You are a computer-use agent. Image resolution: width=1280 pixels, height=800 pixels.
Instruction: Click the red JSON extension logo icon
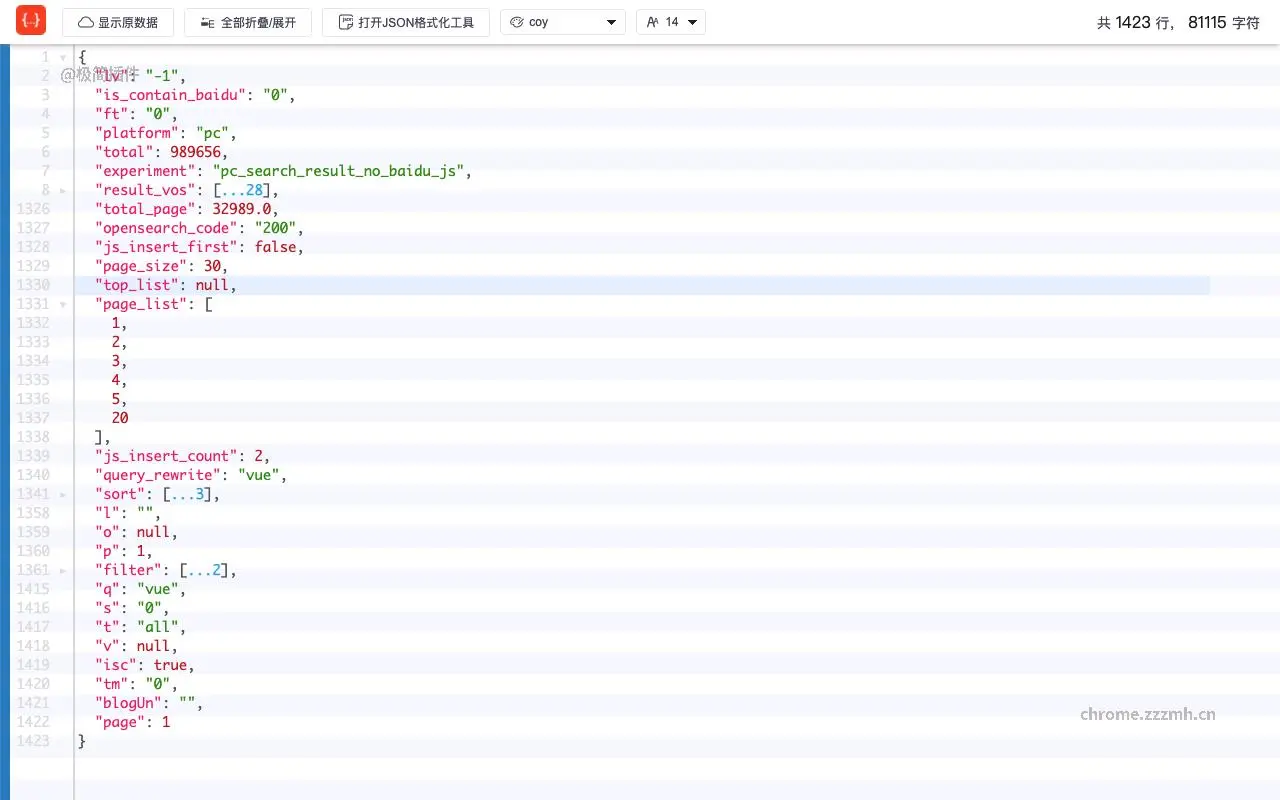coord(31,21)
